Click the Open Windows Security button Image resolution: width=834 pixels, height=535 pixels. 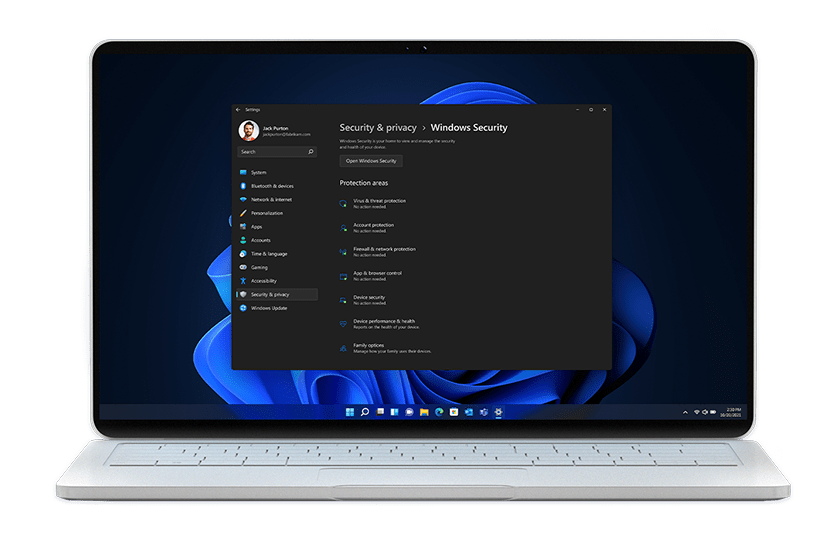(371, 161)
